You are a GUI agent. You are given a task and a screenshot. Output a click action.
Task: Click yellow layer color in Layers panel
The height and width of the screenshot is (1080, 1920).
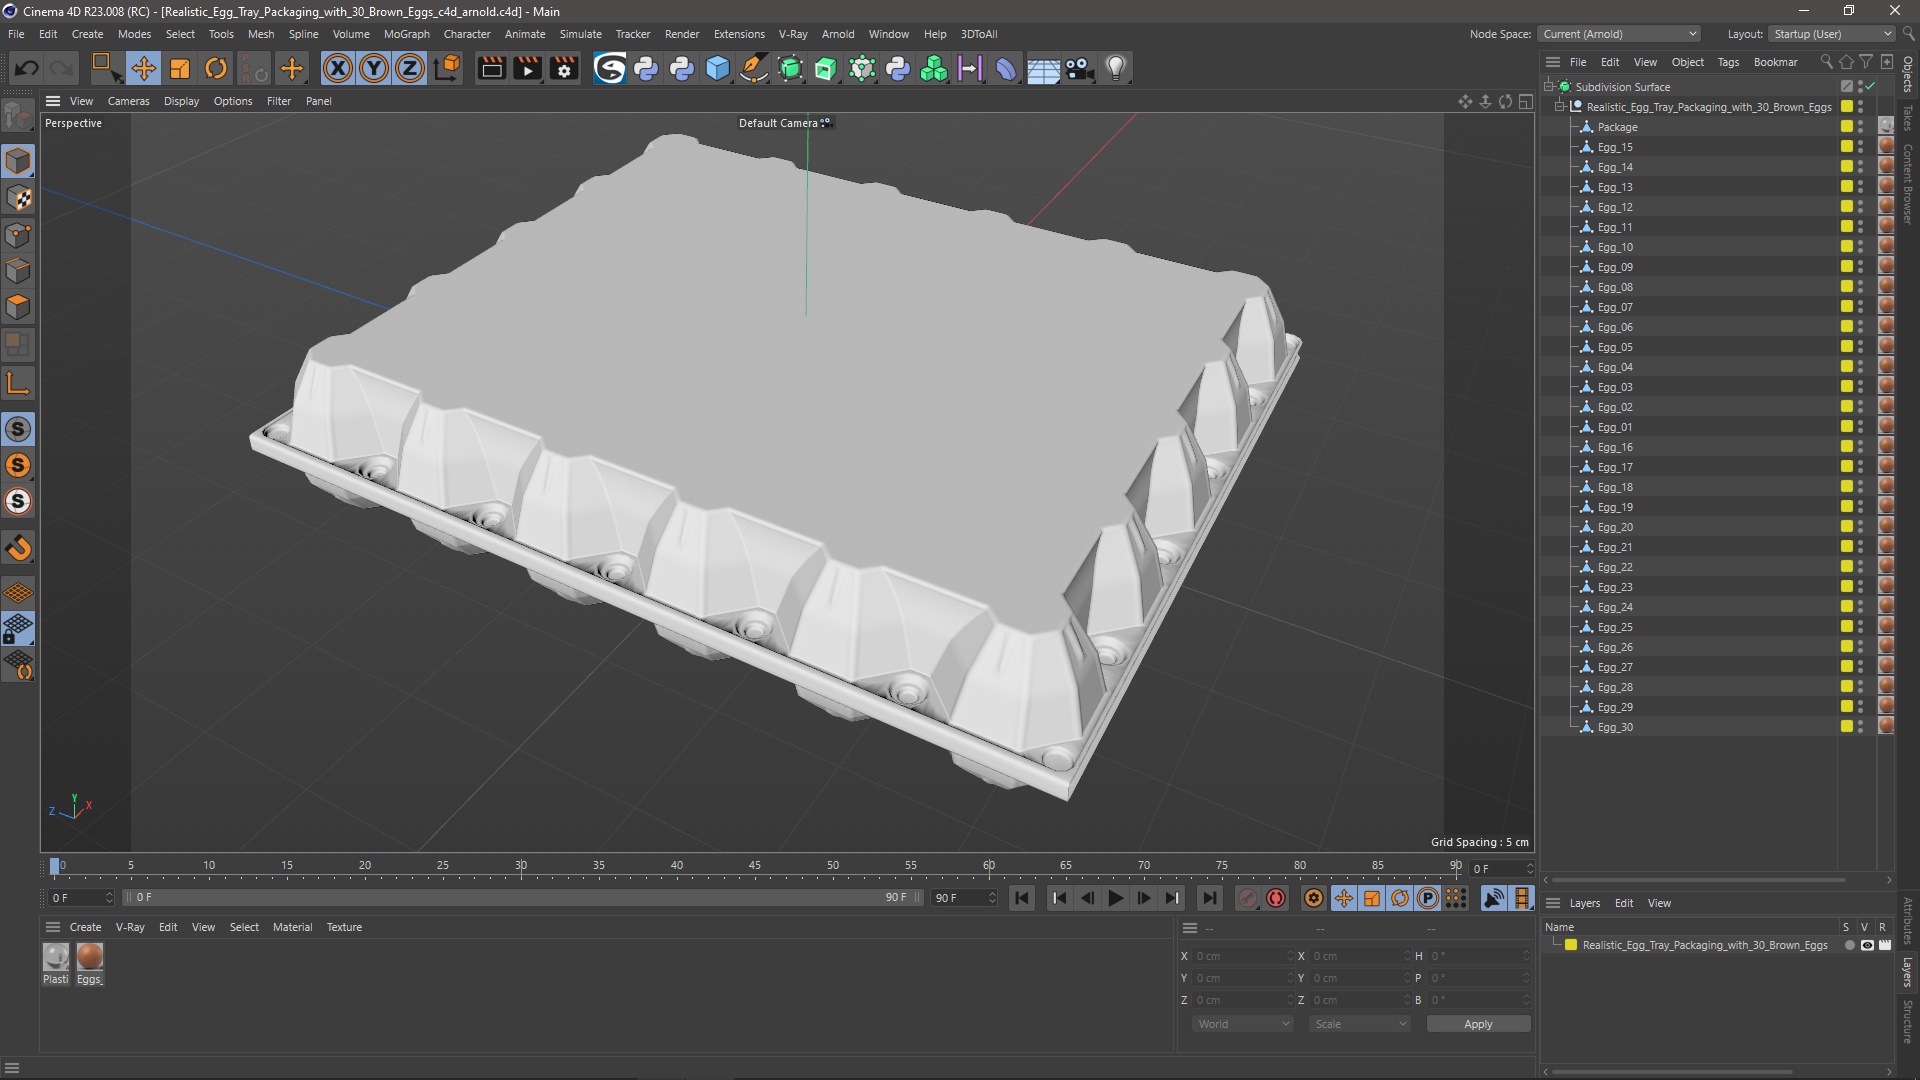pyautogui.click(x=1571, y=945)
